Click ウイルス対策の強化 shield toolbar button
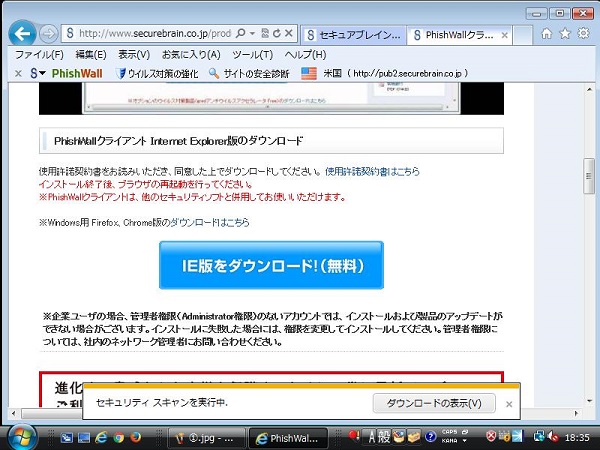The height and width of the screenshot is (450, 600). pos(157,73)
